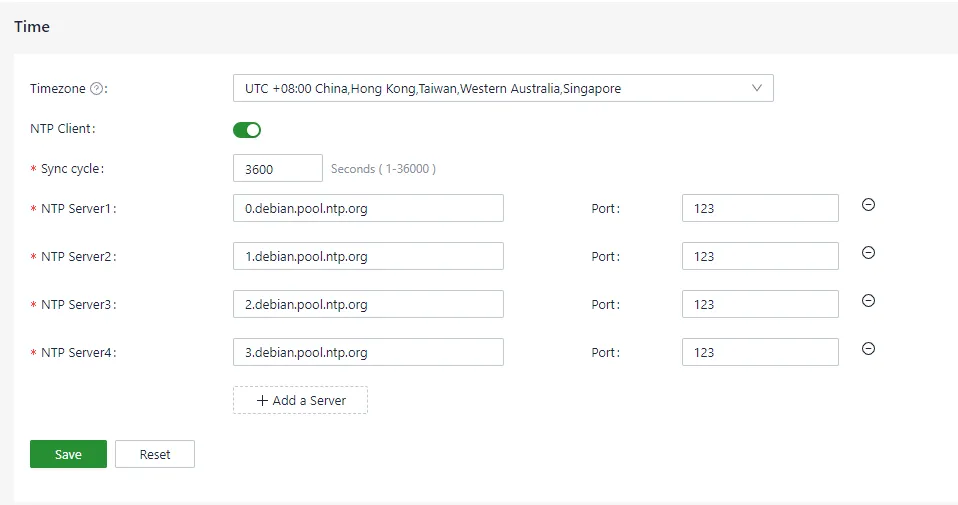The width and height of the screenshot is (958, 505).
Task: Click the 'Port:' label beside NTP Server1
Action: point(605,209)
